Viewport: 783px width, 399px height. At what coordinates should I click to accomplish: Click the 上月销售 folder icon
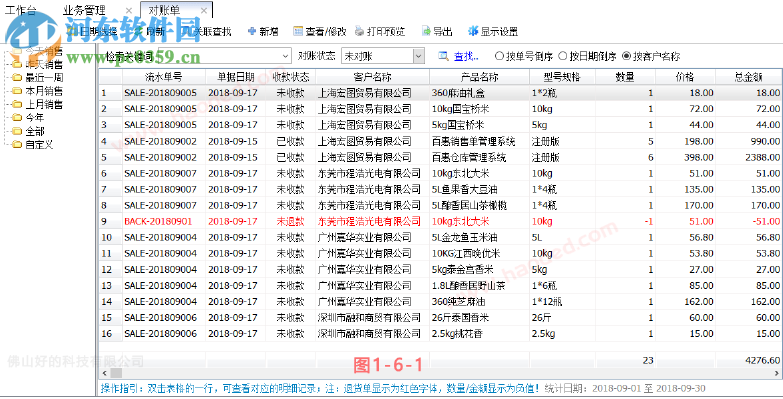pos(17,104)
